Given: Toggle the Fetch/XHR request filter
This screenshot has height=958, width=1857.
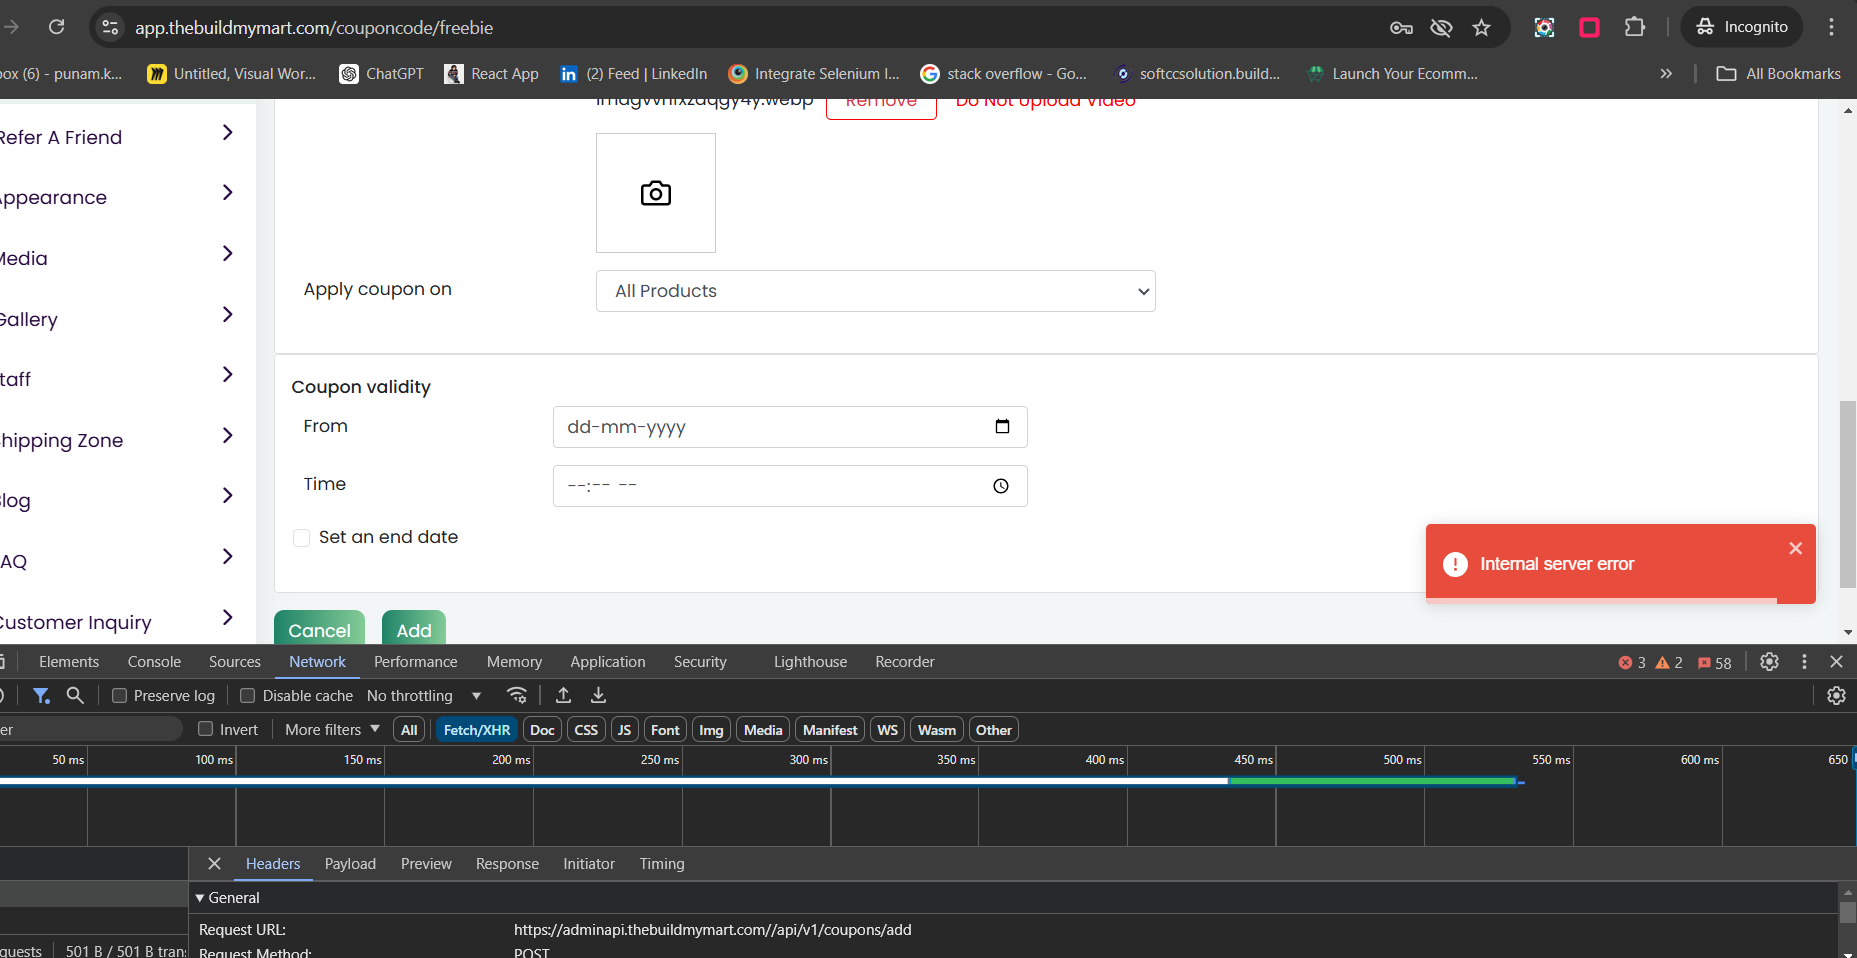Looking at the screenshot, I should click(476, 730).
